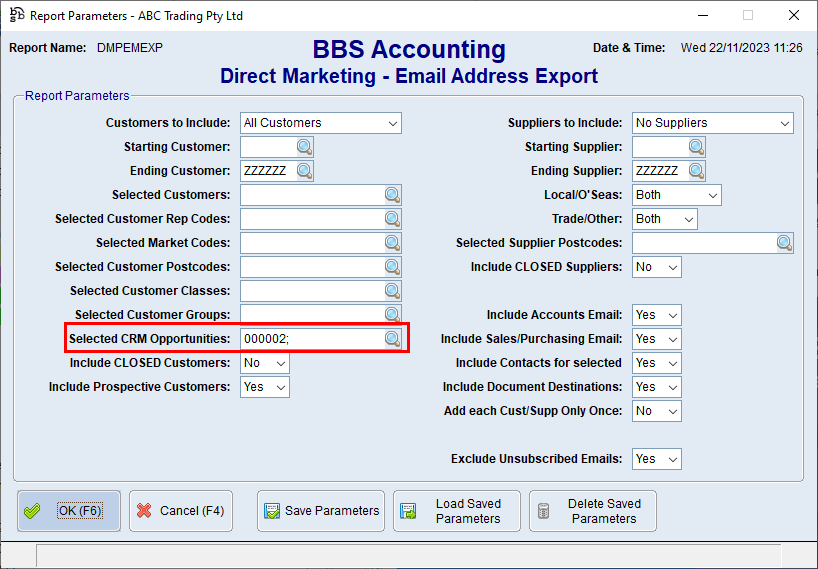Click into the Selected Customer Classes field

tap(311, 291)
